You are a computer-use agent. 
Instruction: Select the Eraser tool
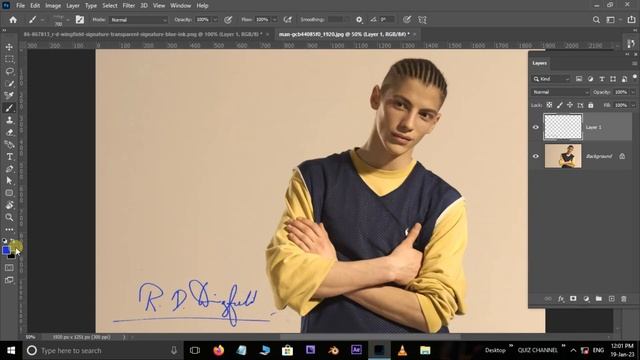coord(9,132)
